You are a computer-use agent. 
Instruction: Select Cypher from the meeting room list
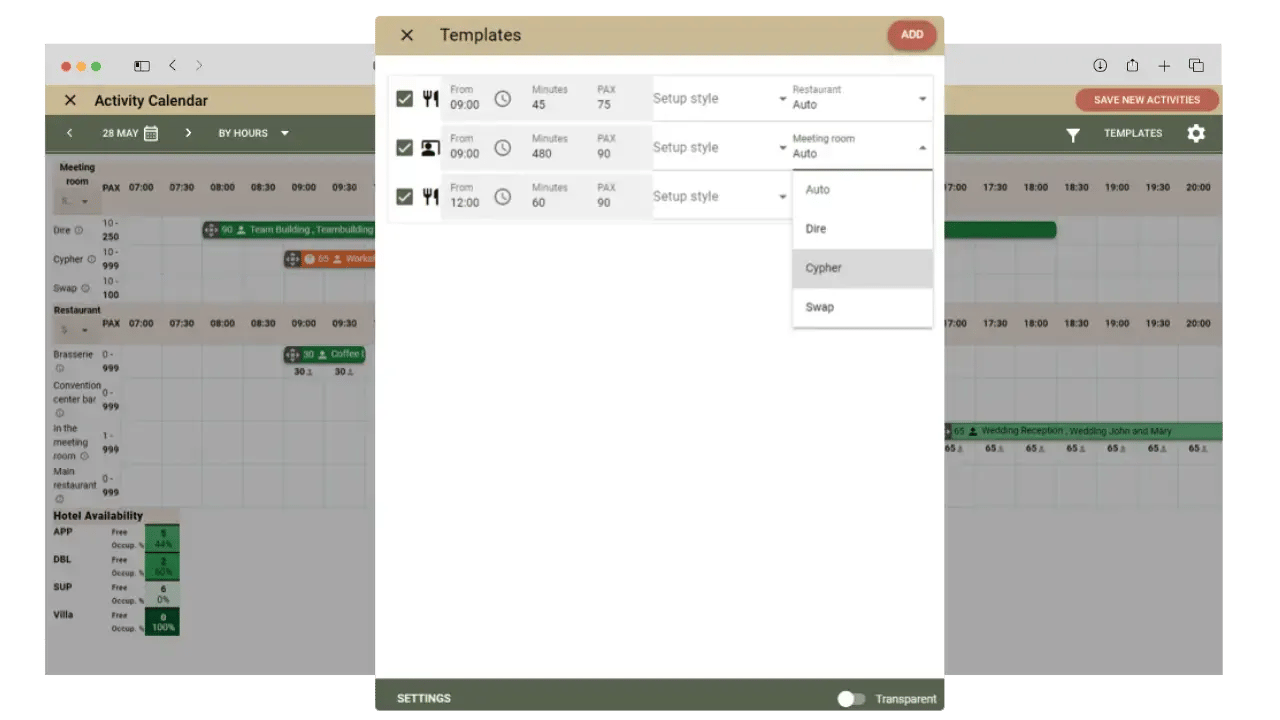click(863, 268)
